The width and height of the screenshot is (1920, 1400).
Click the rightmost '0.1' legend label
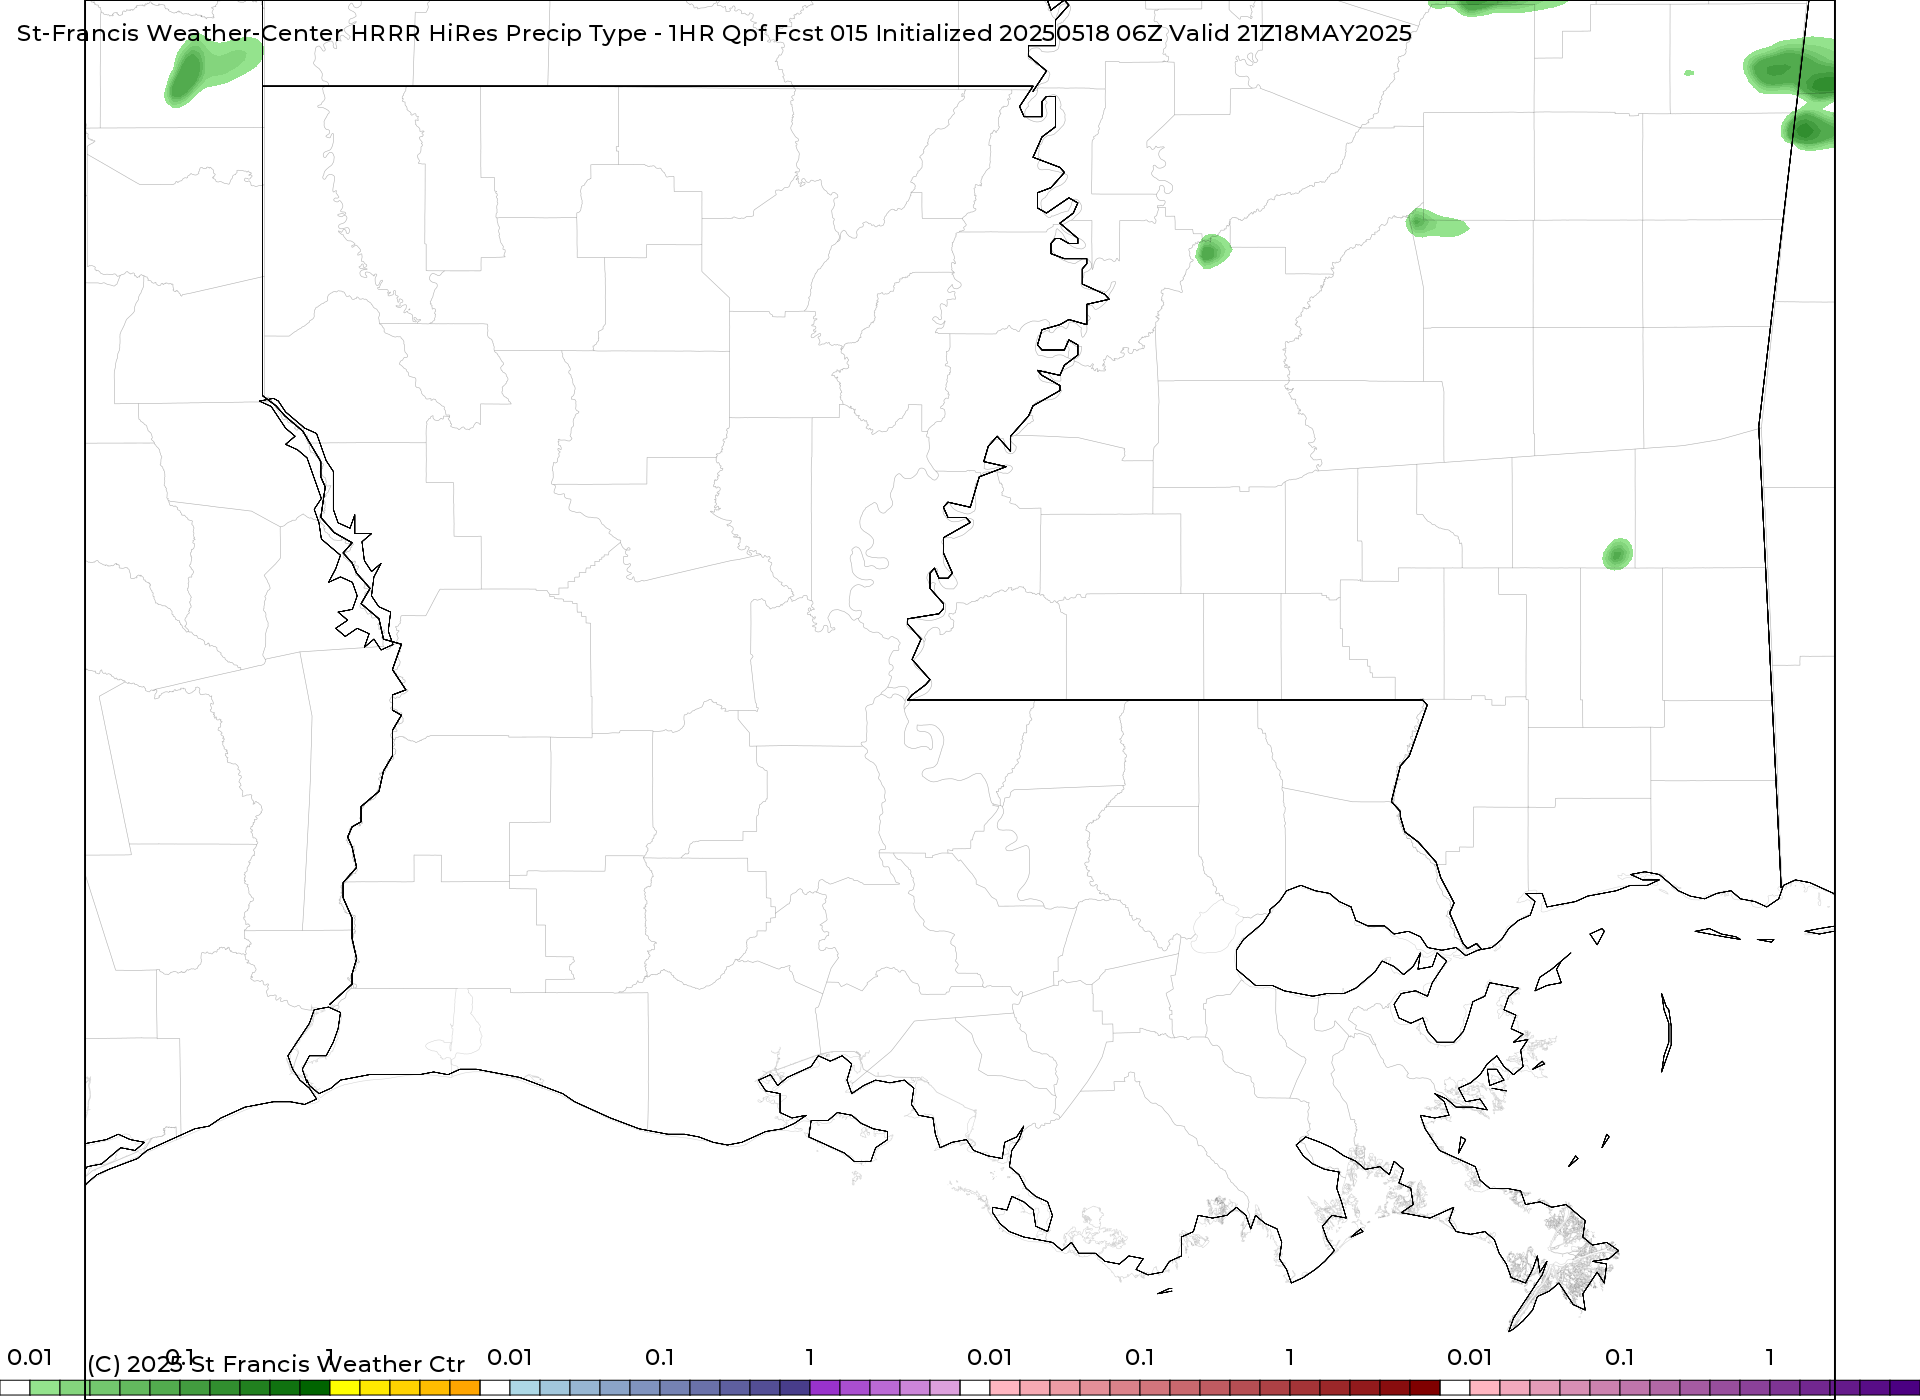coord(1620,1357)
